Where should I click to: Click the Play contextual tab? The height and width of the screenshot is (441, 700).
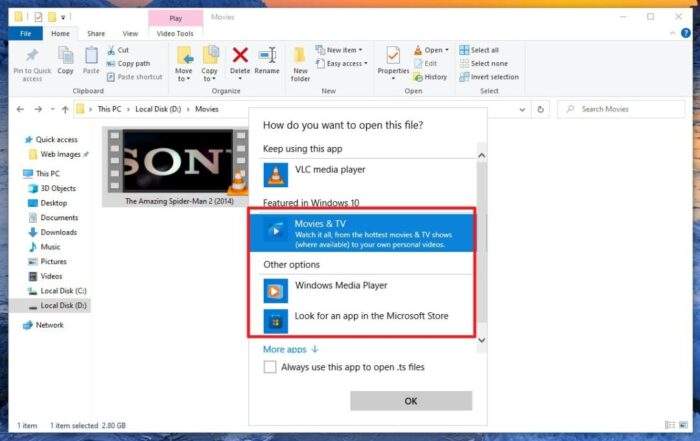tap(175, 18)
